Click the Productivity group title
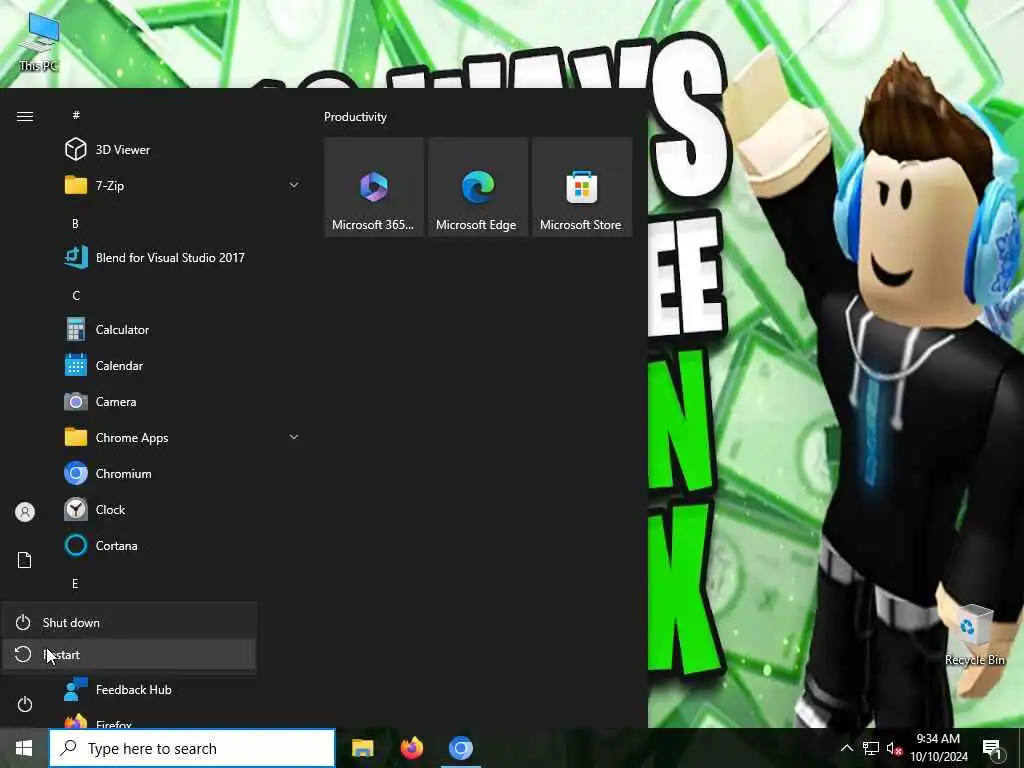 click(355, 117)
